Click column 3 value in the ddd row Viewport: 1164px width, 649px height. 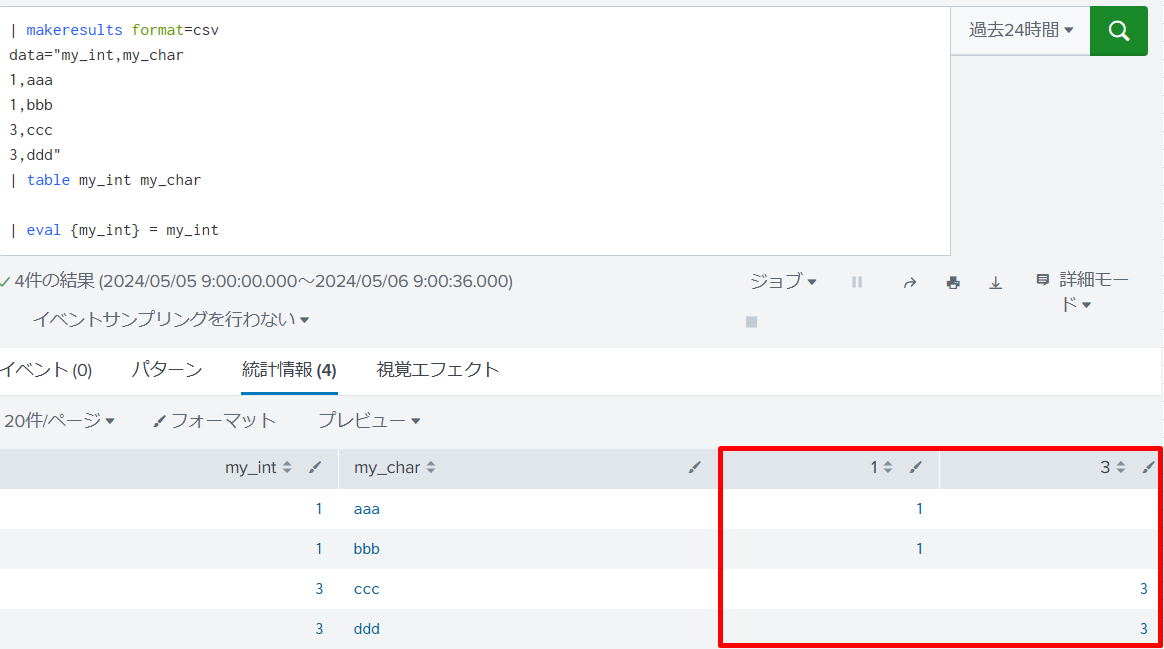[x=1144, y=630]
